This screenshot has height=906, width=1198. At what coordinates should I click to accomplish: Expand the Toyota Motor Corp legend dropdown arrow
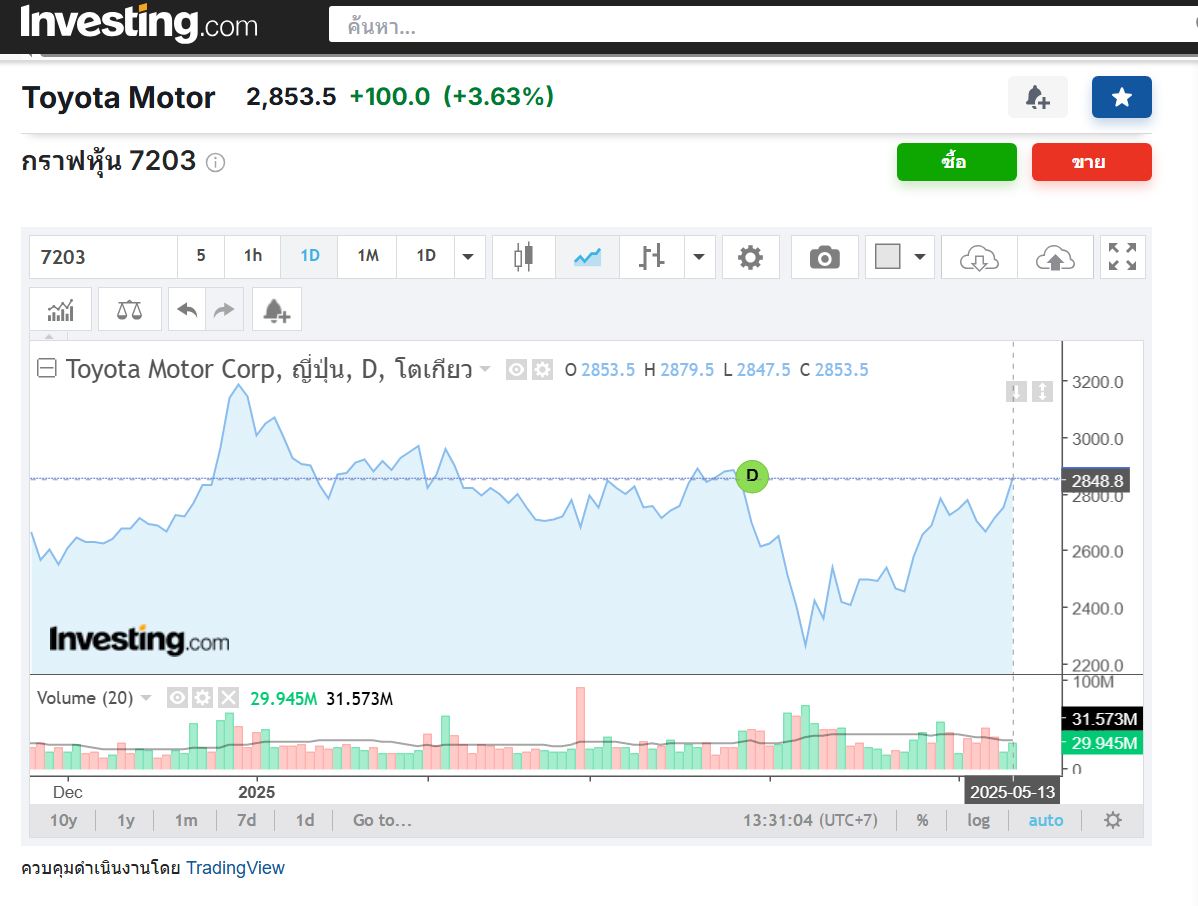click(x=484, y=369)
